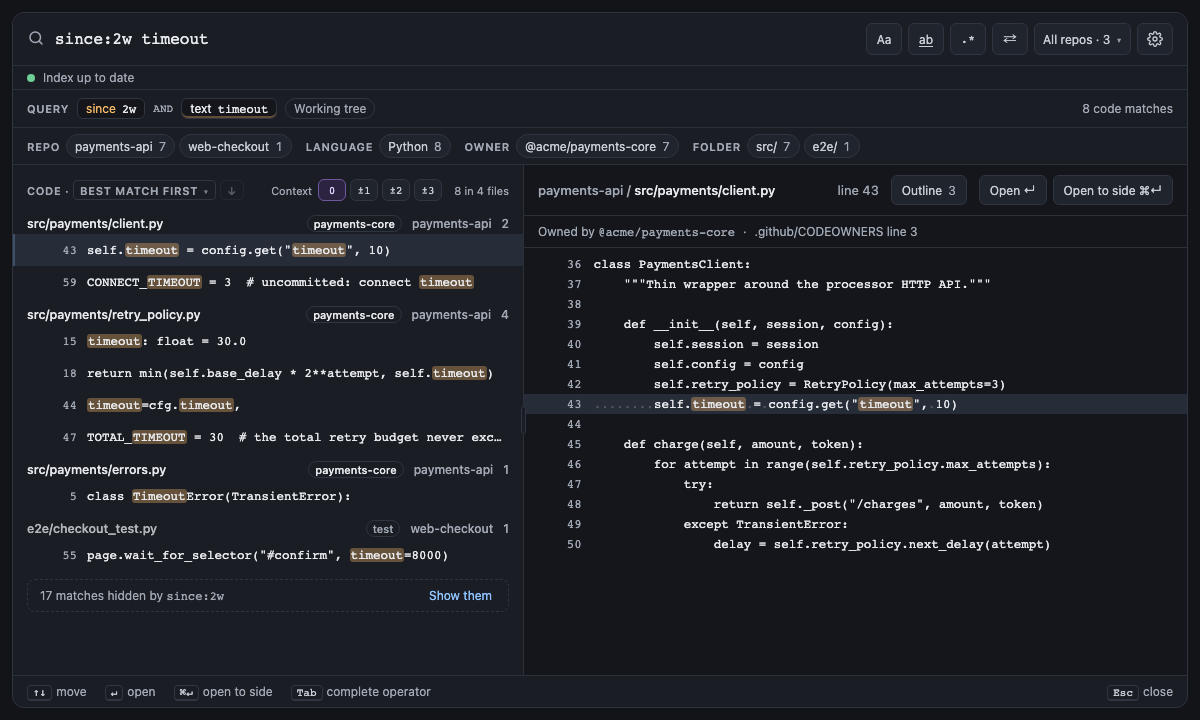Image resolution: width=1200 pixels, height=720 pixels.
Task: Toggle regex (.*) search mode
Action: [x=968, y=39]
